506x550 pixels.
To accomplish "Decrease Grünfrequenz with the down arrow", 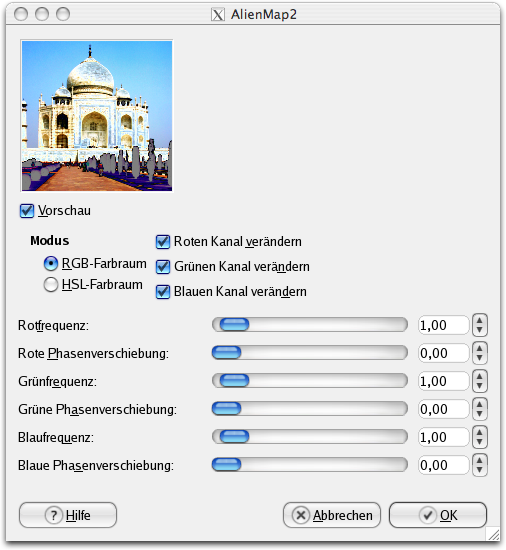I will tap(480, 386).
